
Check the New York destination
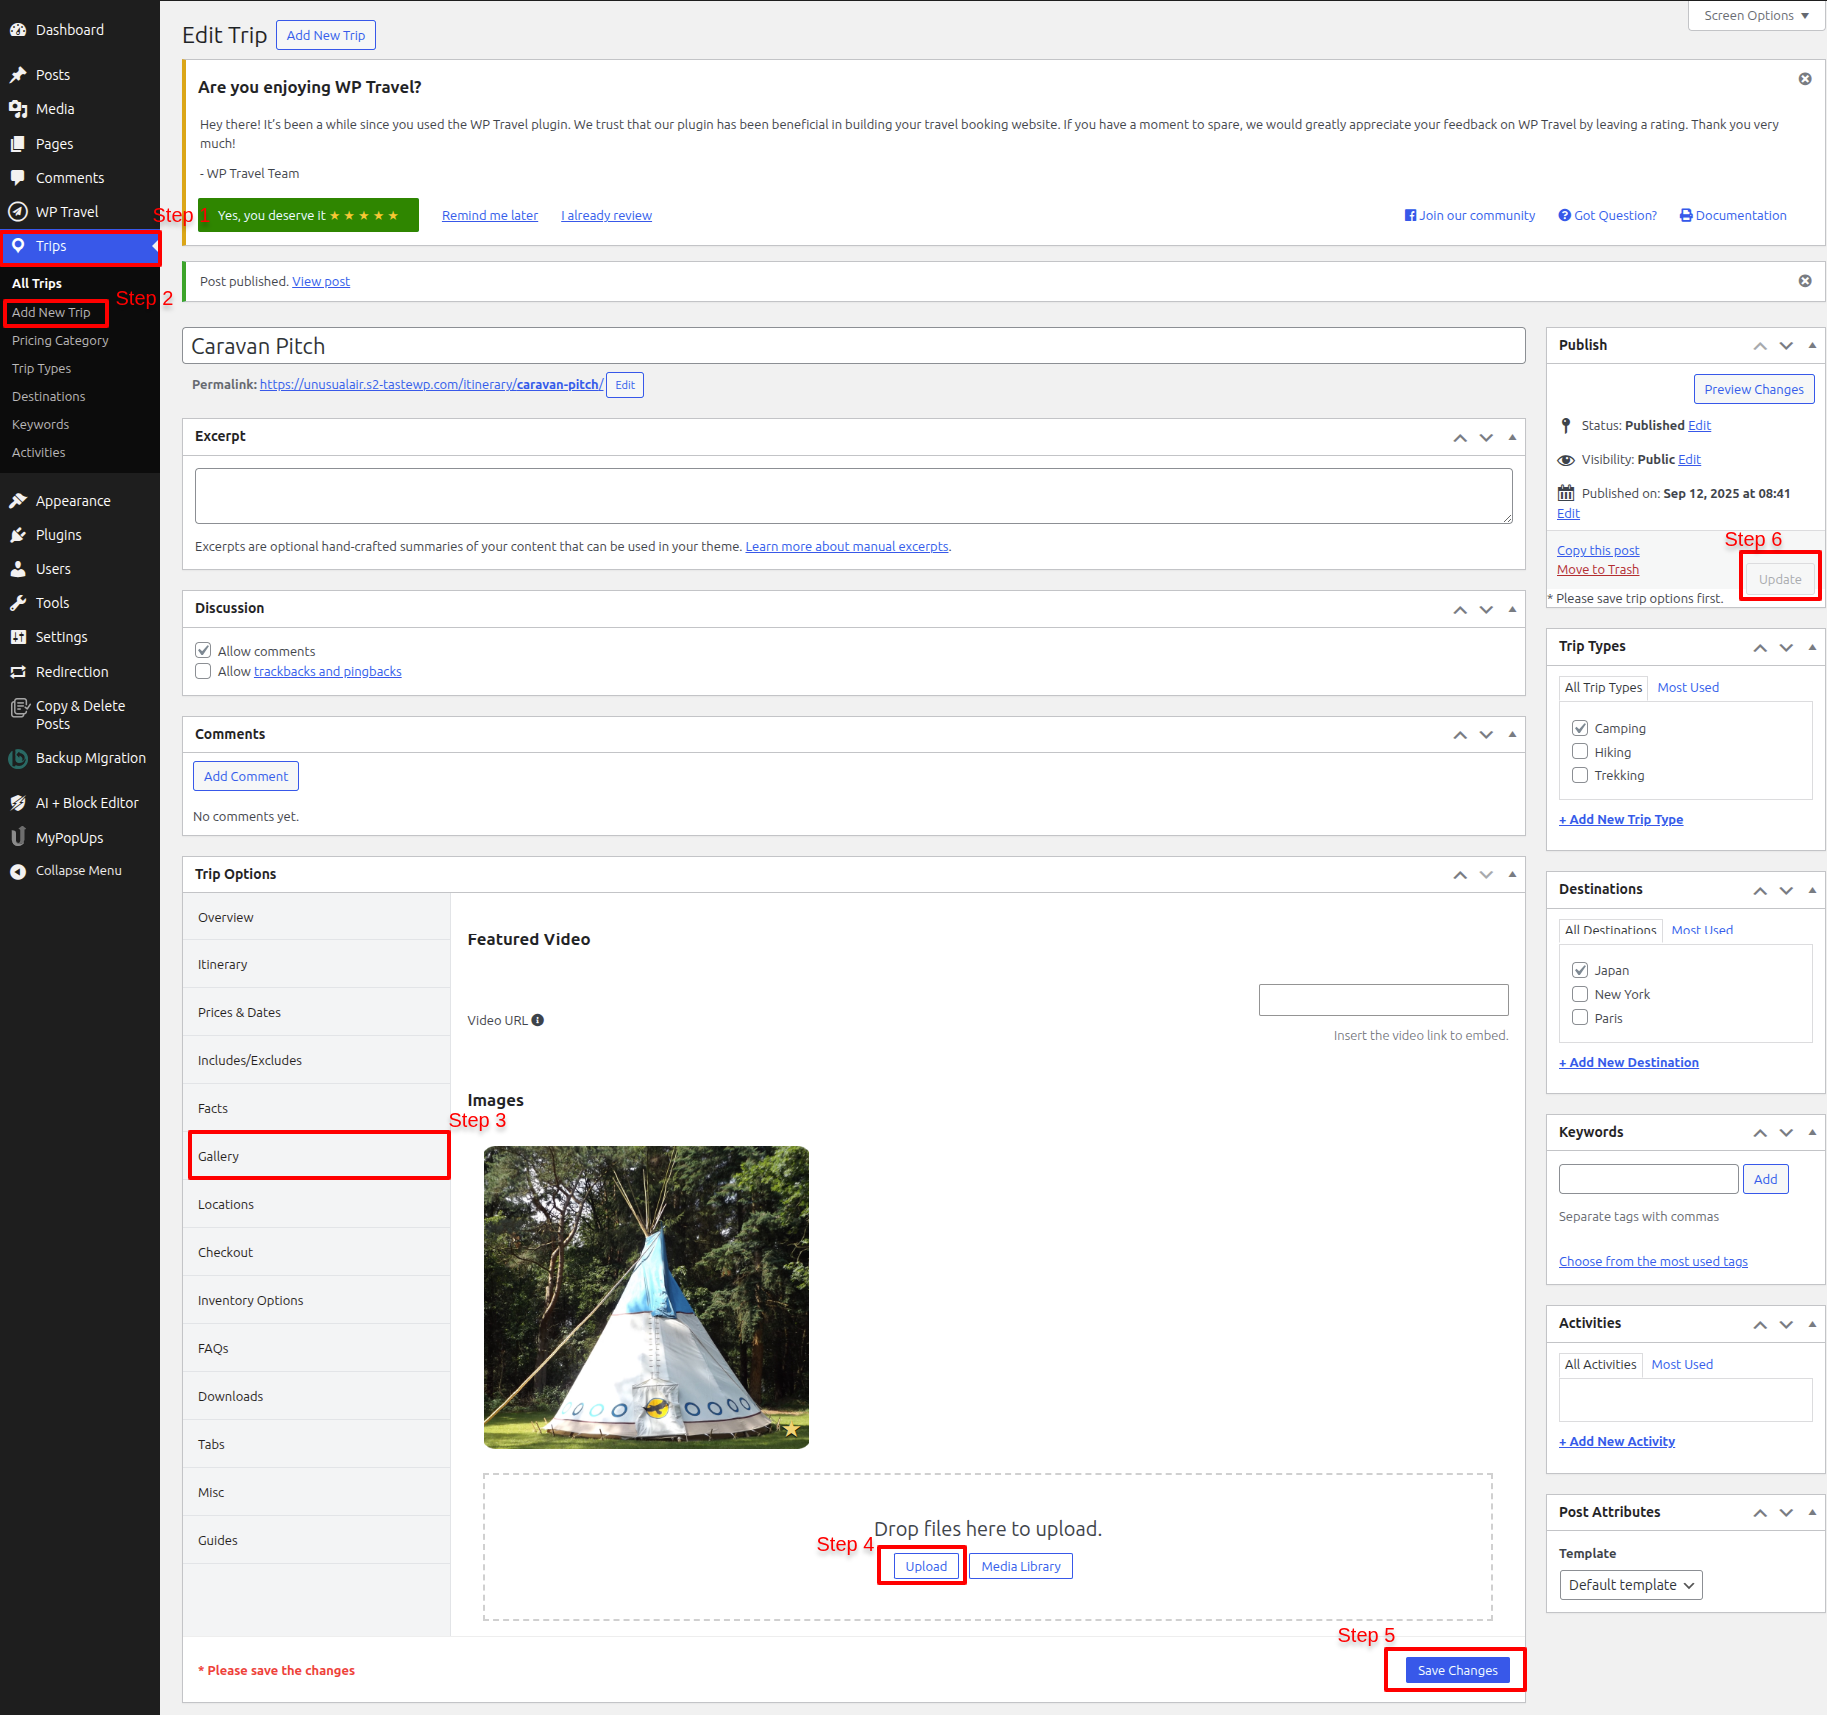pyautogui.click(x=1580, y=994)
